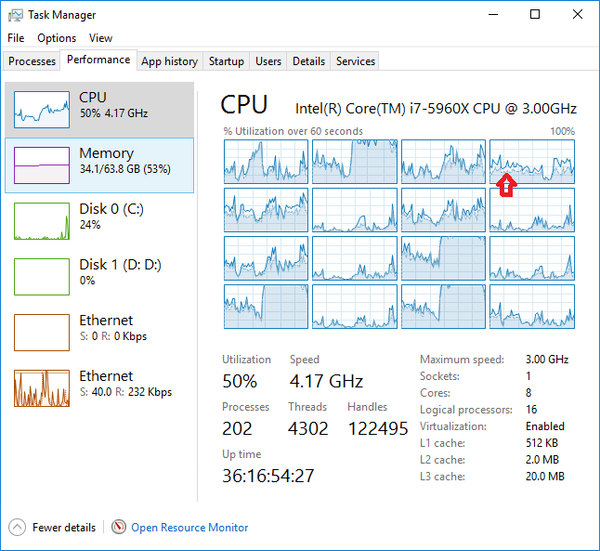Click the CPU core graph marked by red arrow

coord(532,161)
